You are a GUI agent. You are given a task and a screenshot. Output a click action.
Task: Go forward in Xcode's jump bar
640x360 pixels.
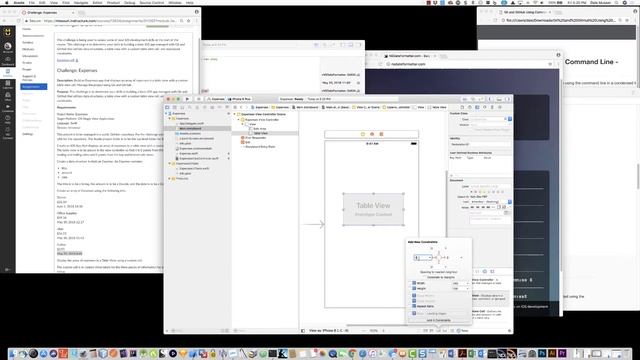[x=246, y=107]
